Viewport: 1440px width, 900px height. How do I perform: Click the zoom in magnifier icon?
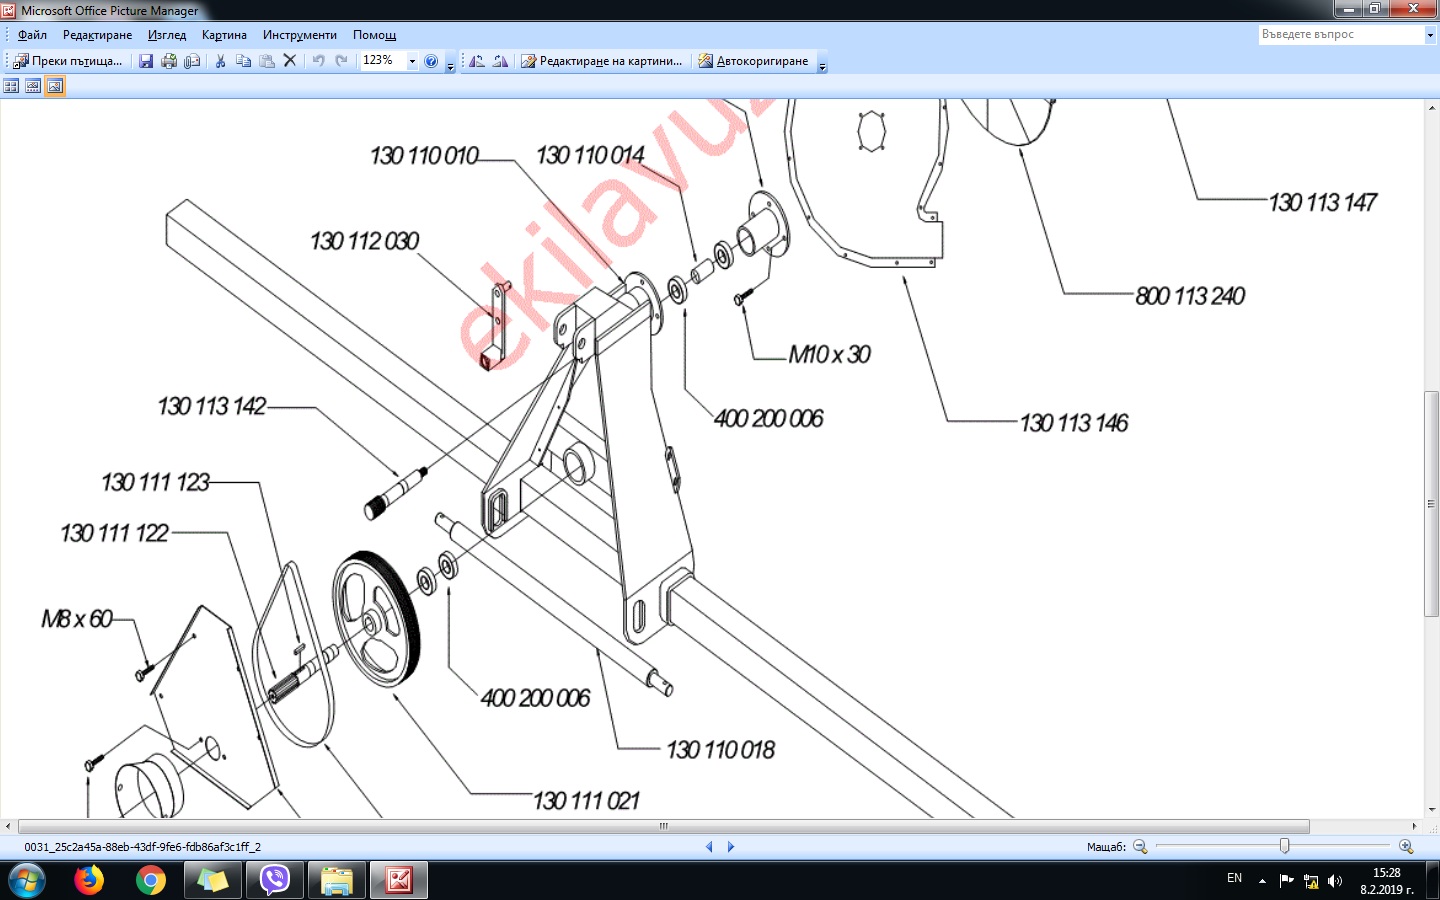coord(1406,847)
